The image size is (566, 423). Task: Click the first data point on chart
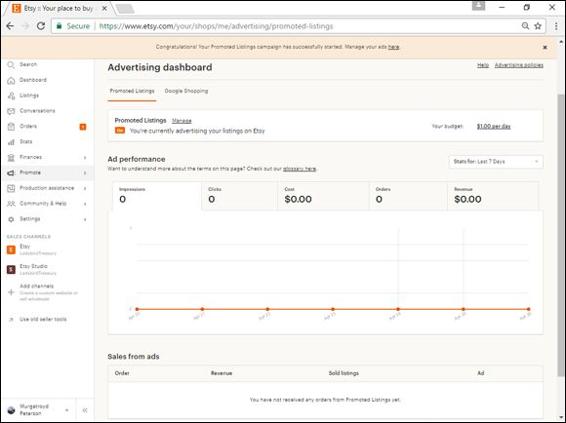(137, 309)
